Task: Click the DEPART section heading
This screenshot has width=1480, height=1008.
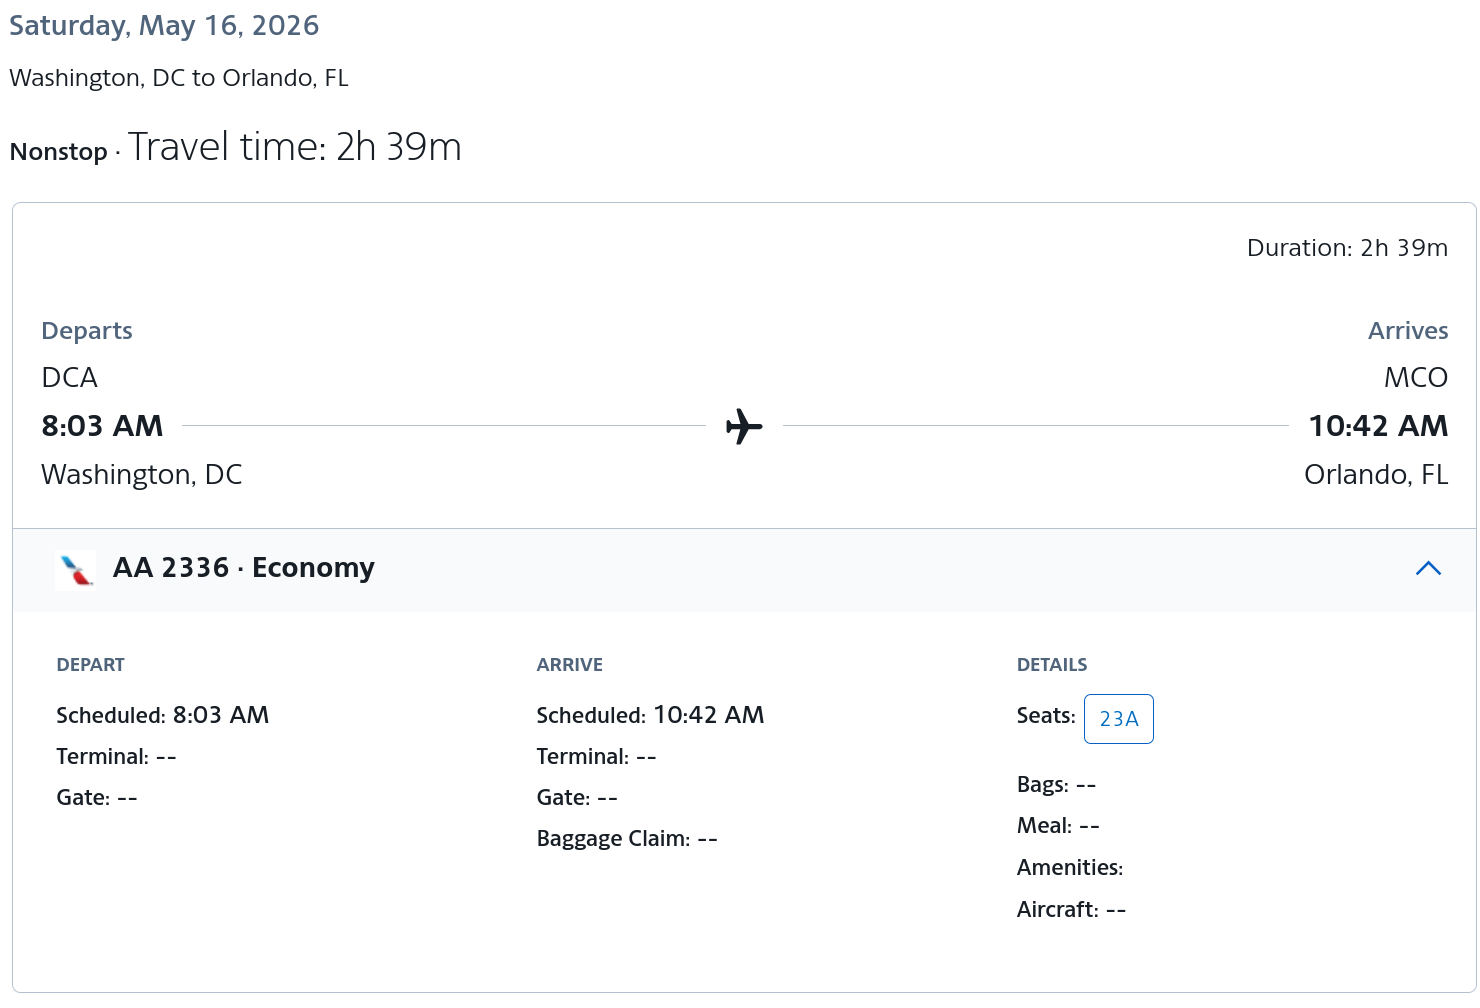Action: coord(90,665)
